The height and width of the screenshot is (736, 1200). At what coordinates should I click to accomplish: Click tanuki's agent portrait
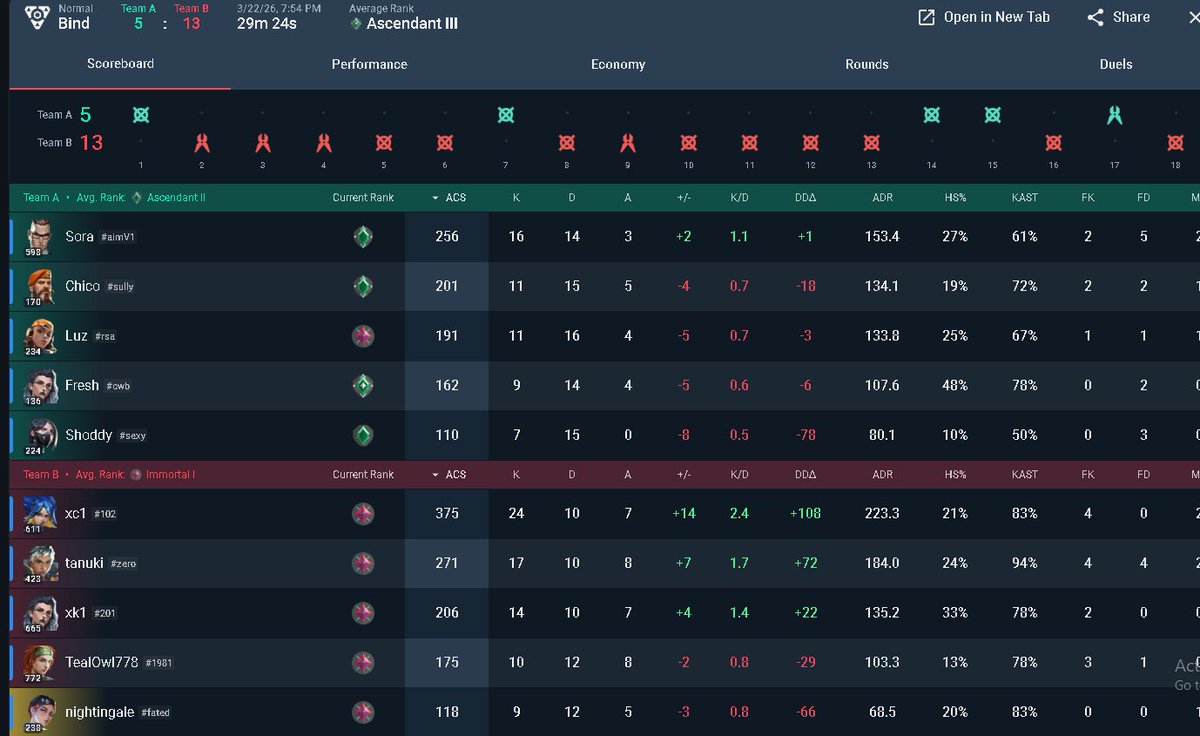(x=40, y=563)
